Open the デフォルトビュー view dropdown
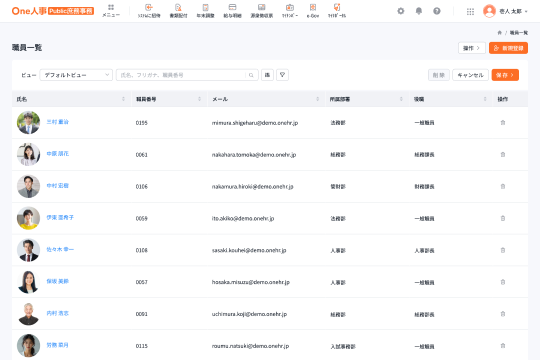 76,75
